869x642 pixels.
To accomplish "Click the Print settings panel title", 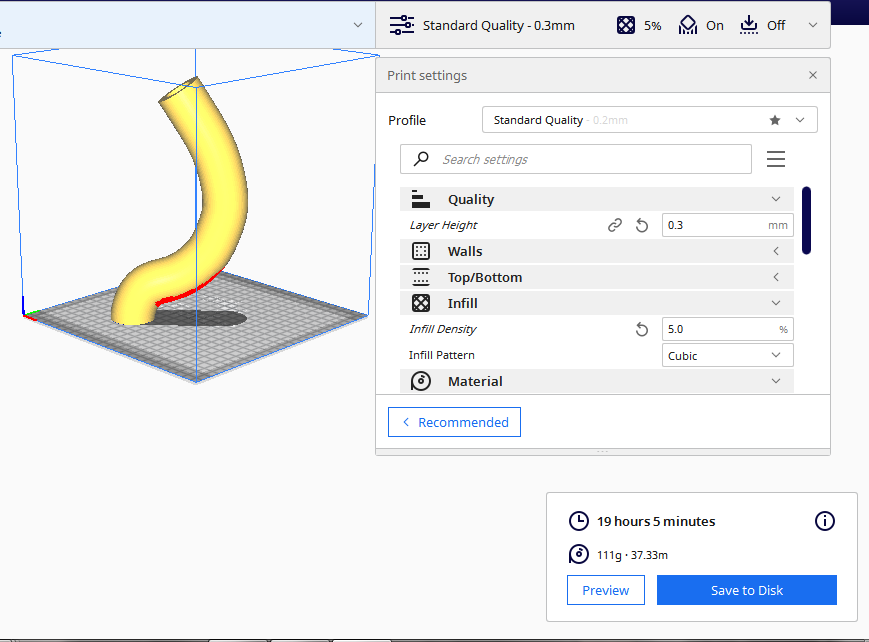I will [427, 75].
